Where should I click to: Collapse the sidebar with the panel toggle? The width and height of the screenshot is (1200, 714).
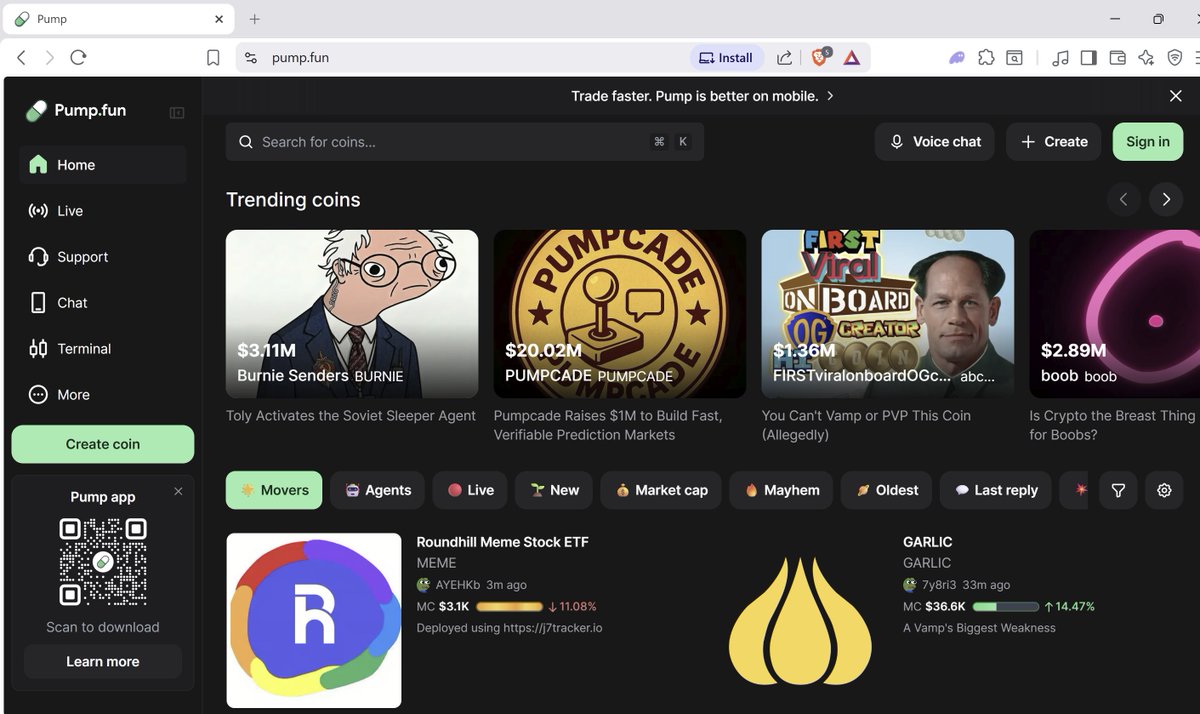point(177,112)
